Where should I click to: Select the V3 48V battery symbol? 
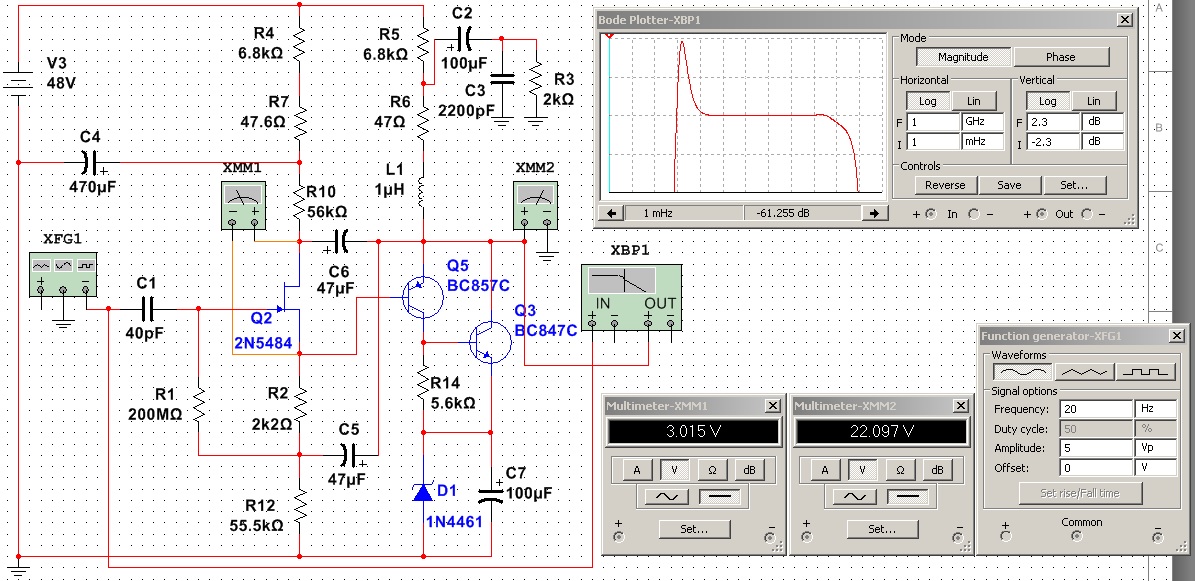(x=18, y=83)
